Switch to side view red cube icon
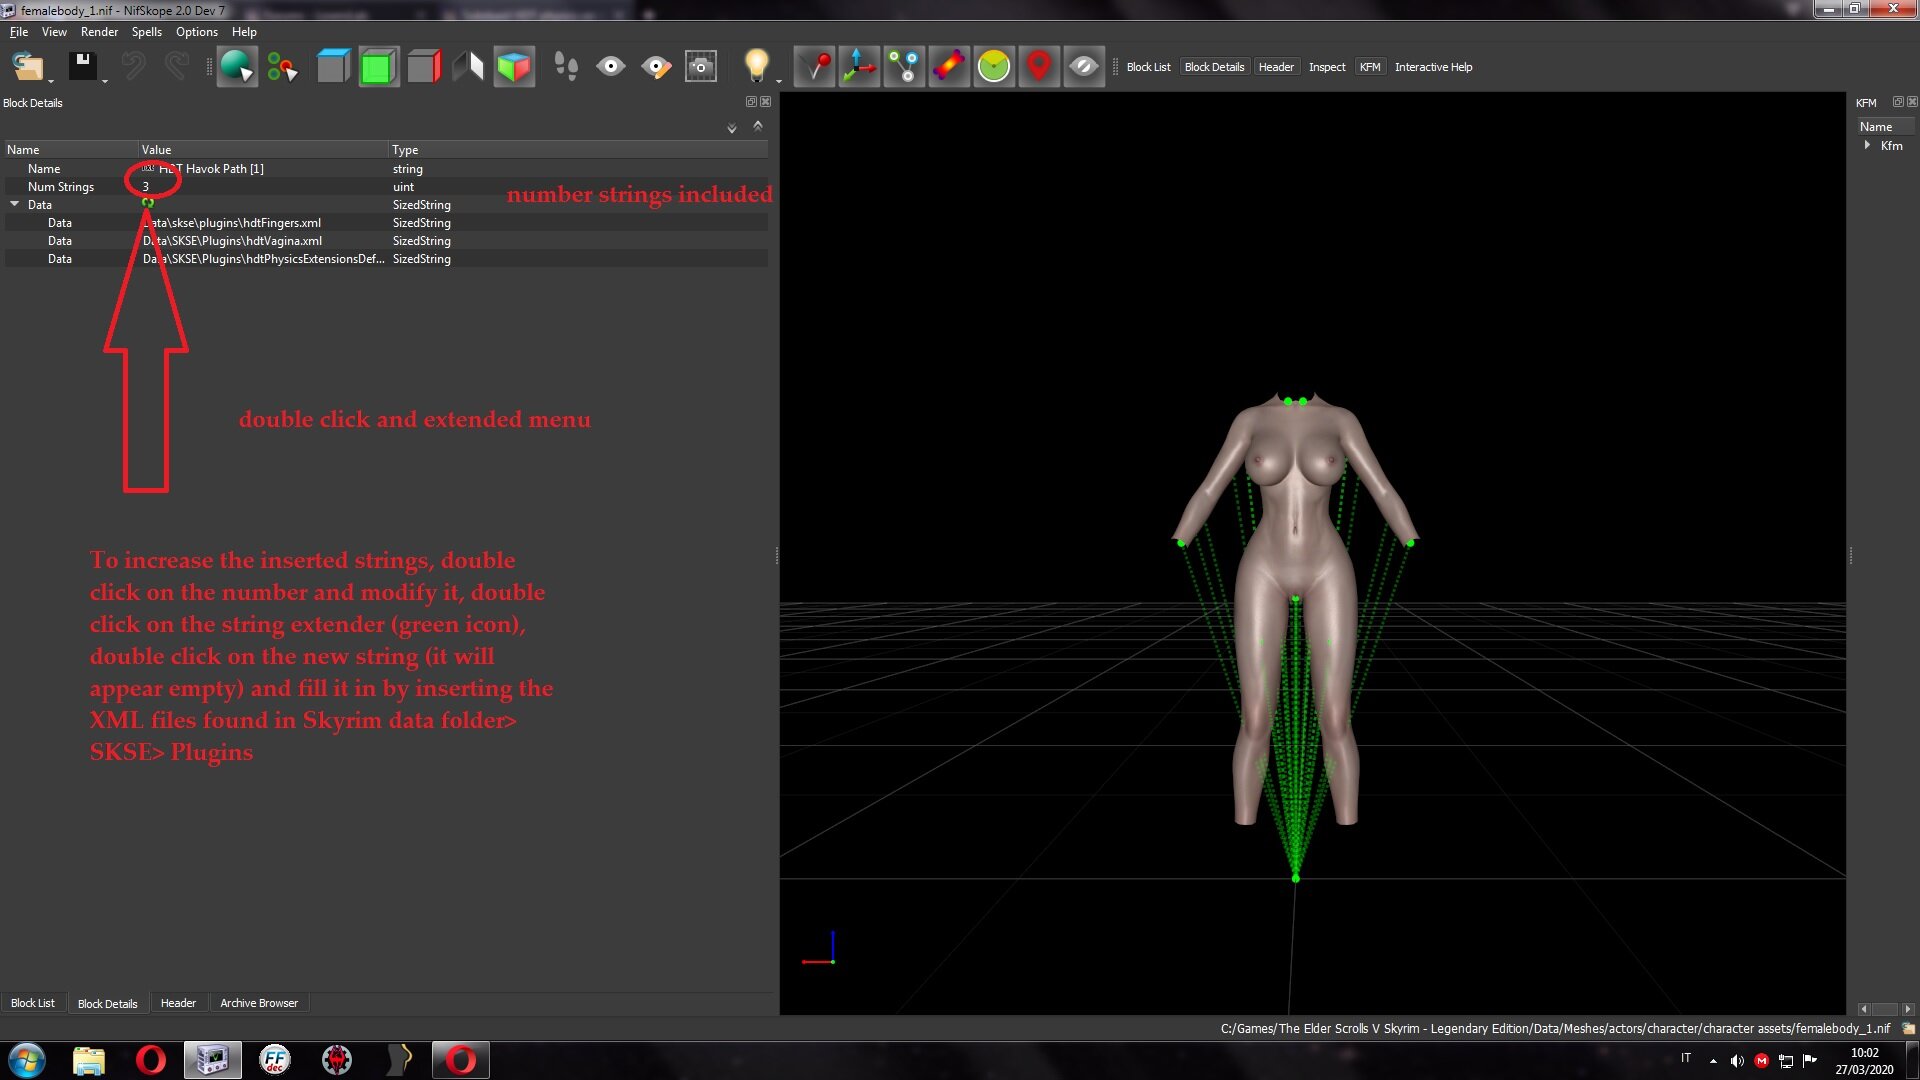Image resolution: width=1920 pixels, height=1080 pixels. [424, 67]
